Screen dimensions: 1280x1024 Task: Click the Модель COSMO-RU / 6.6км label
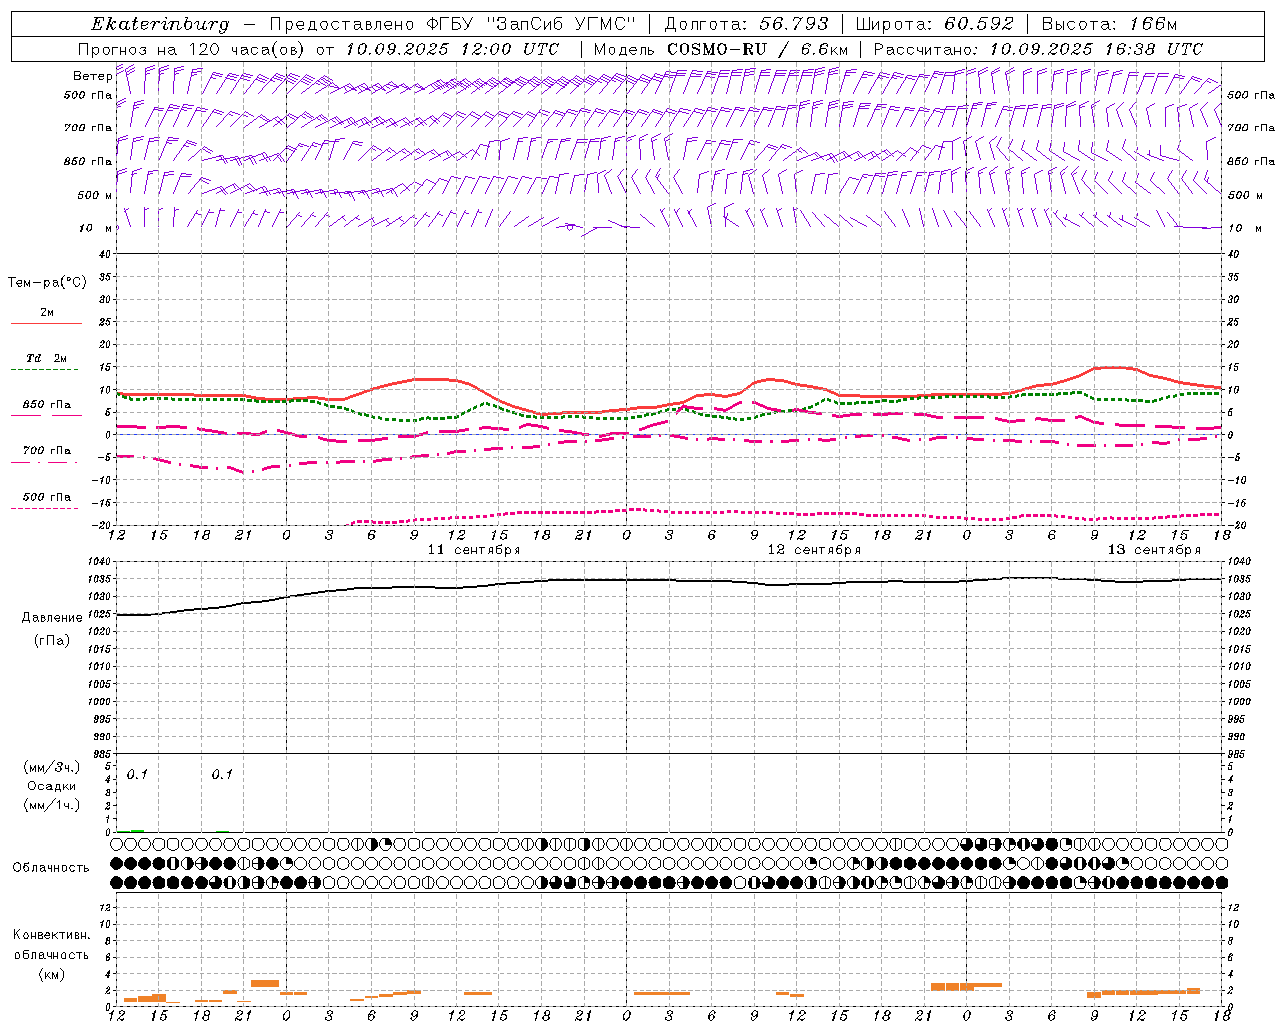720,49
